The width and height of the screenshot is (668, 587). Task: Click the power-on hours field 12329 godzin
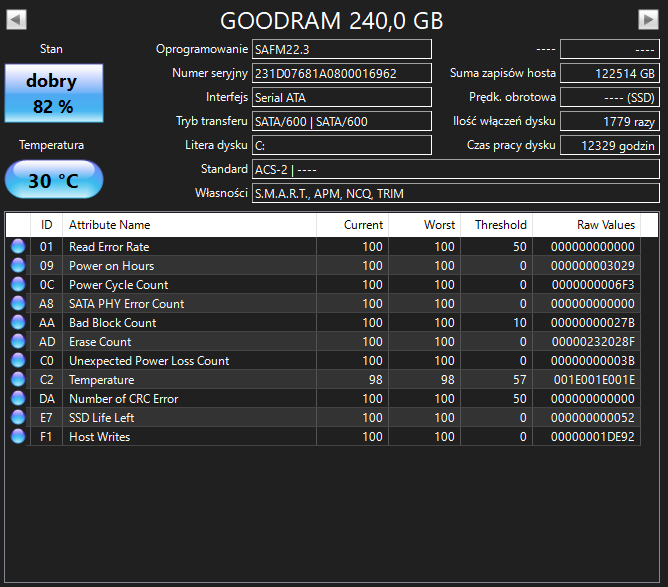point(610,145)
